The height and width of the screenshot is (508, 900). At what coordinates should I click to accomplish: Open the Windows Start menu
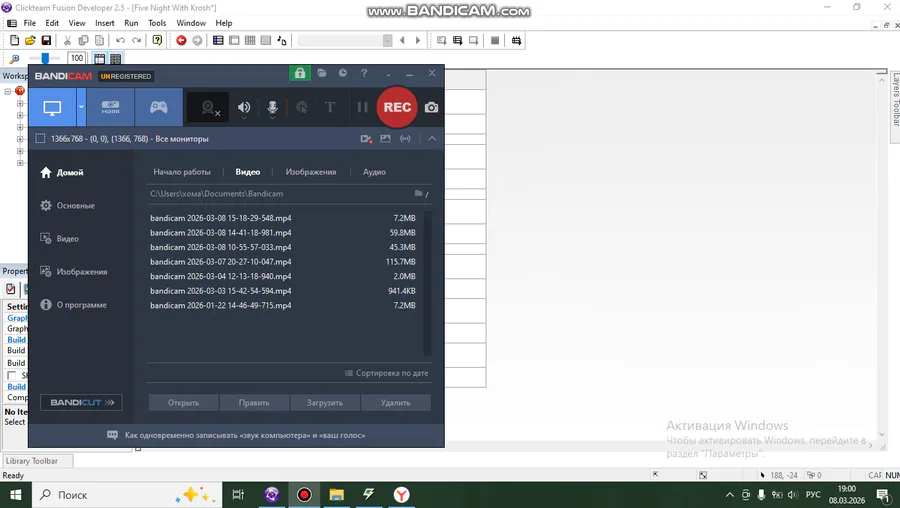tap(15, 495)
